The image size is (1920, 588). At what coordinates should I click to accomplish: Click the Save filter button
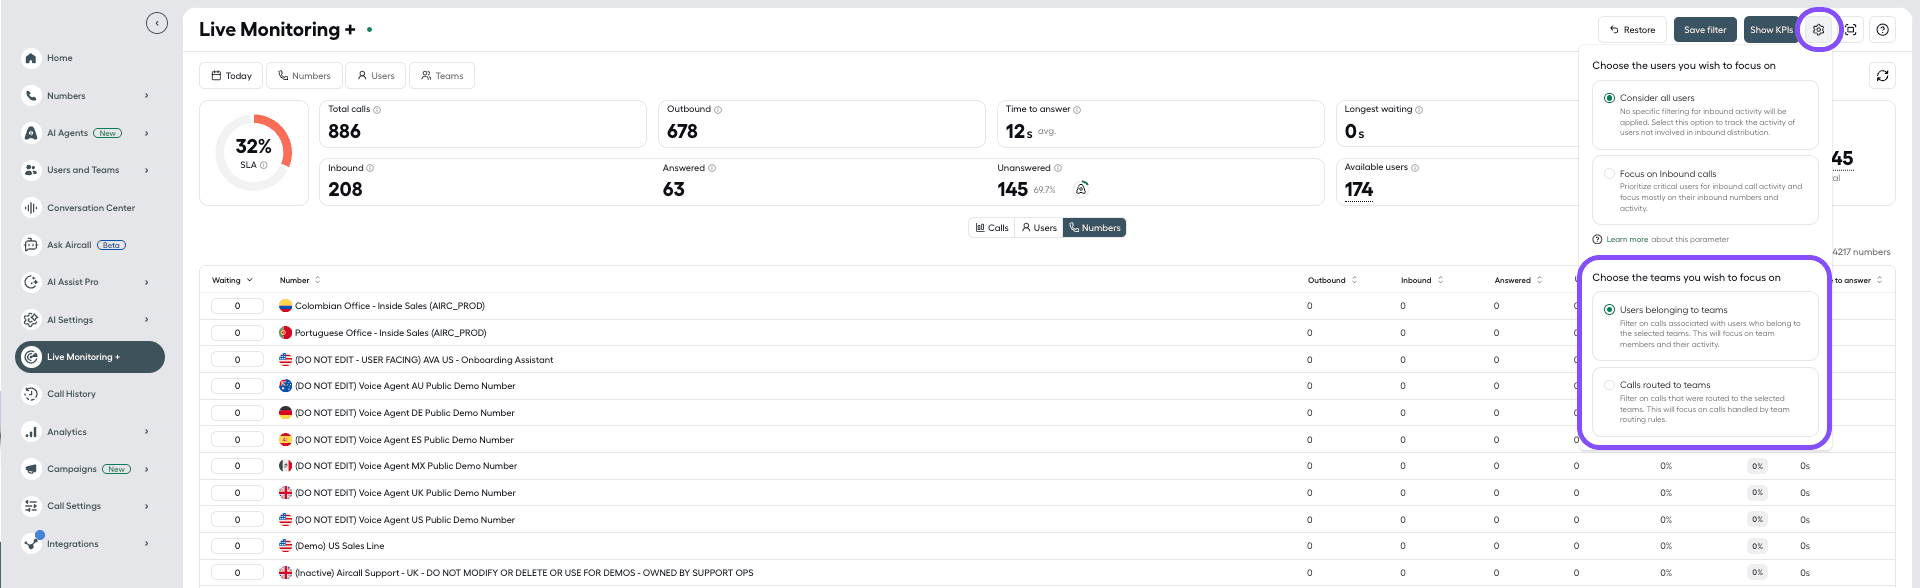click(1705, 30)
